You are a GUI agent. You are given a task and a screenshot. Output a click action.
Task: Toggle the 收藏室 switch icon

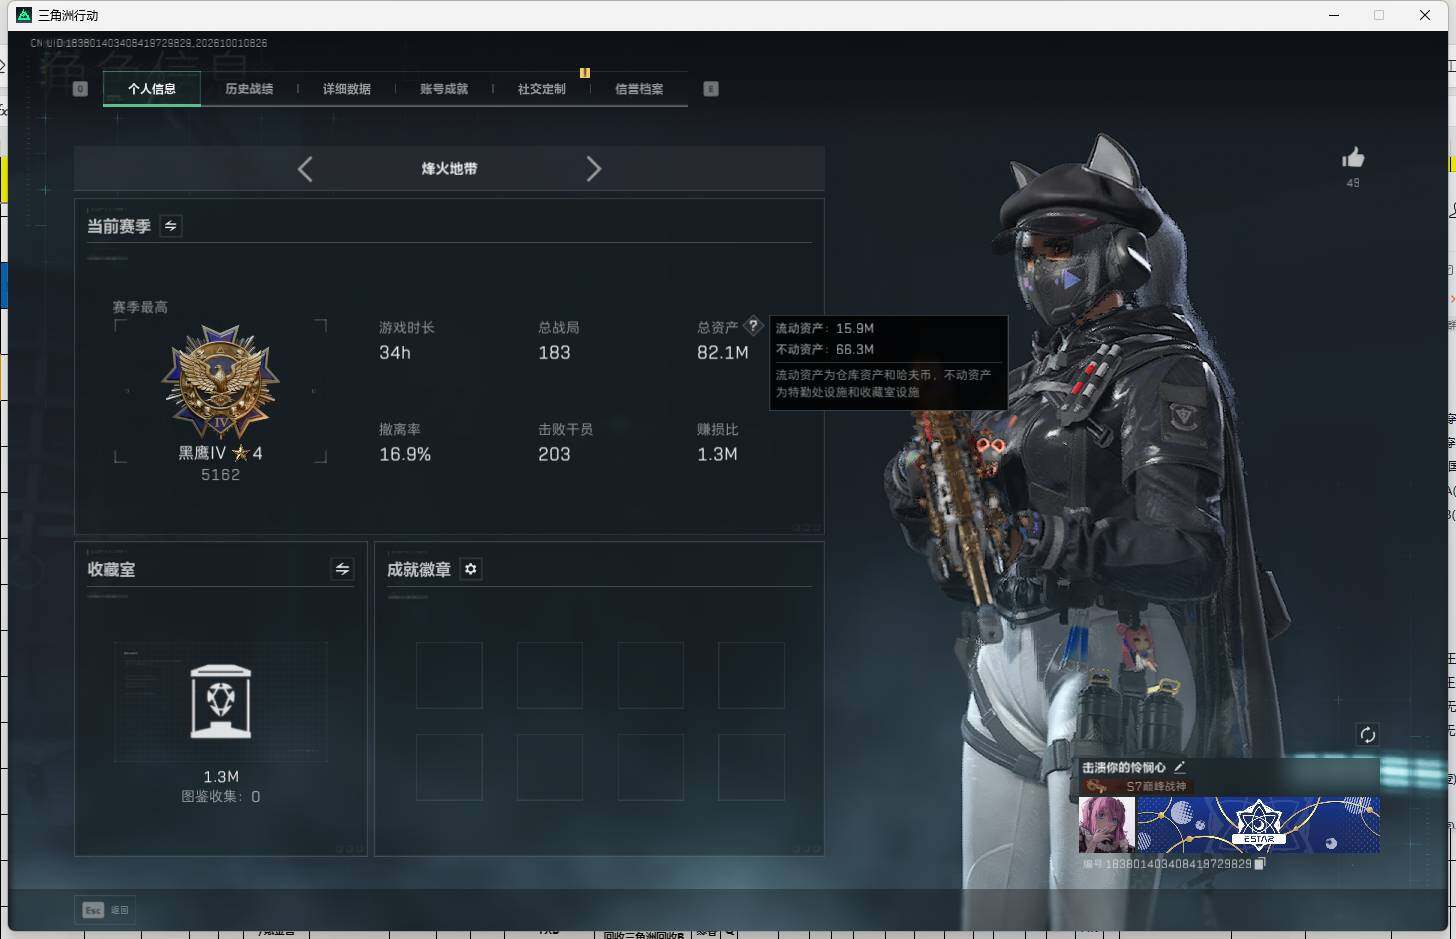coord(342,569)
